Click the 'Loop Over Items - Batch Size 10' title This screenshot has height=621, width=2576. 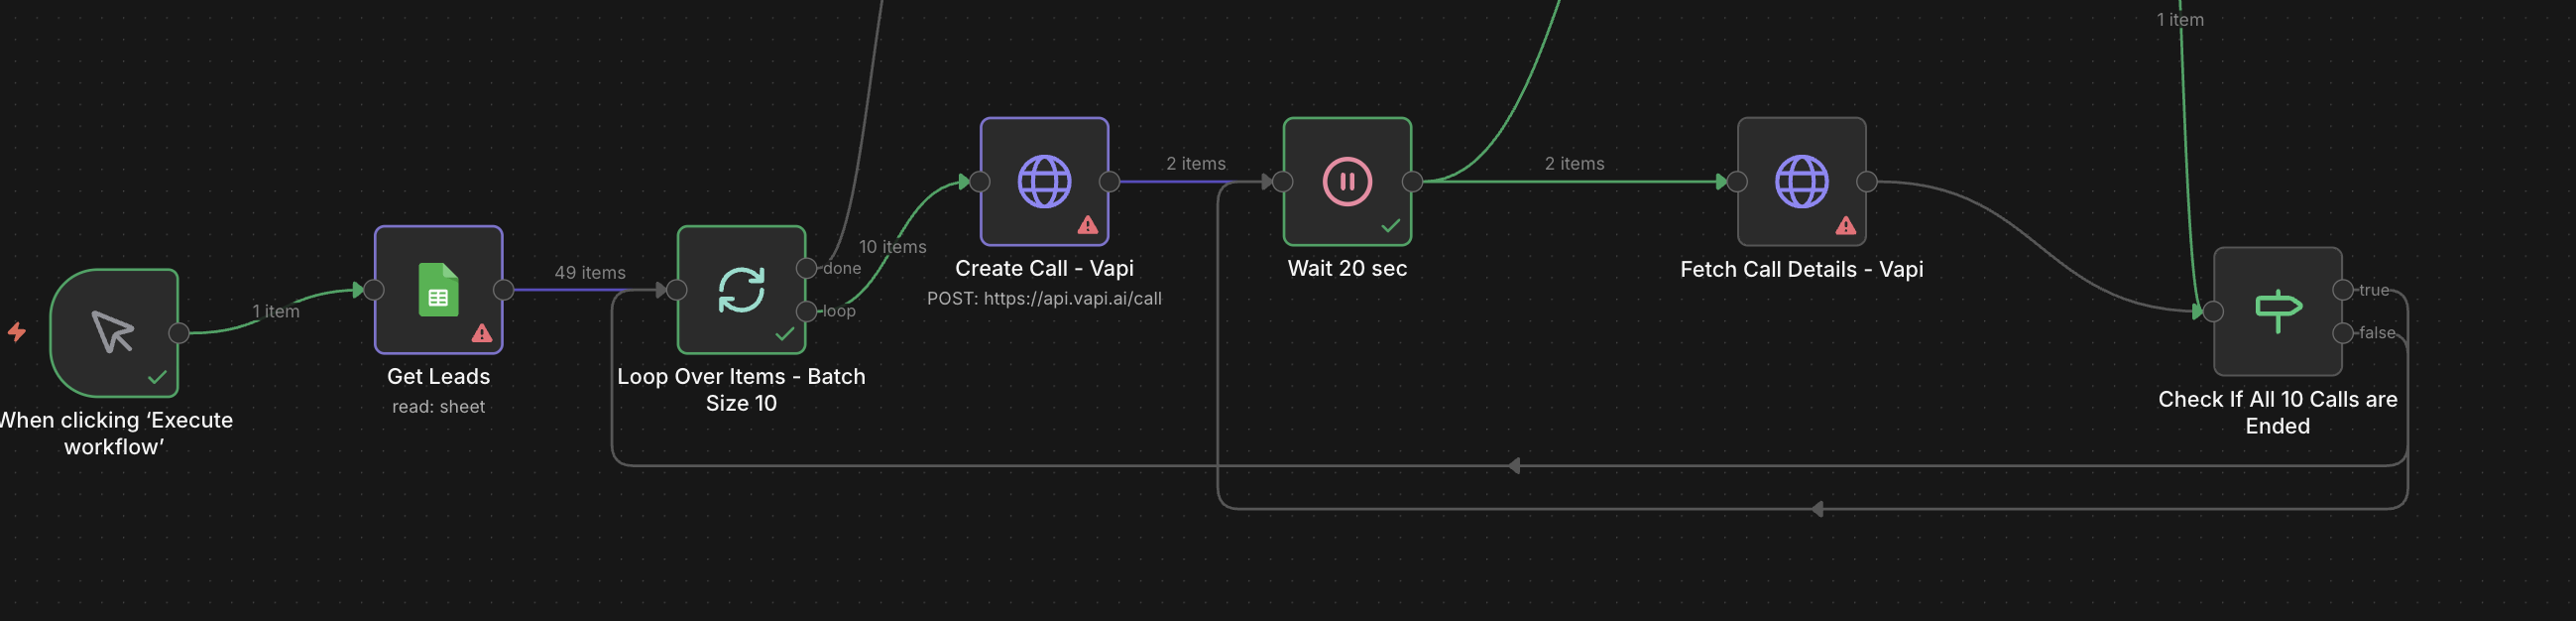[741, 389]
